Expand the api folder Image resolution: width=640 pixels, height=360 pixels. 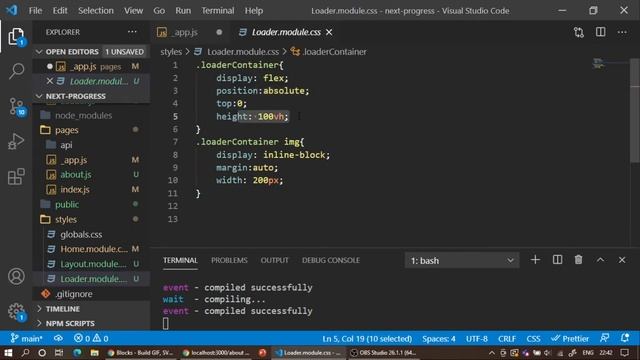pyautogui.click(x=91, y=145)
